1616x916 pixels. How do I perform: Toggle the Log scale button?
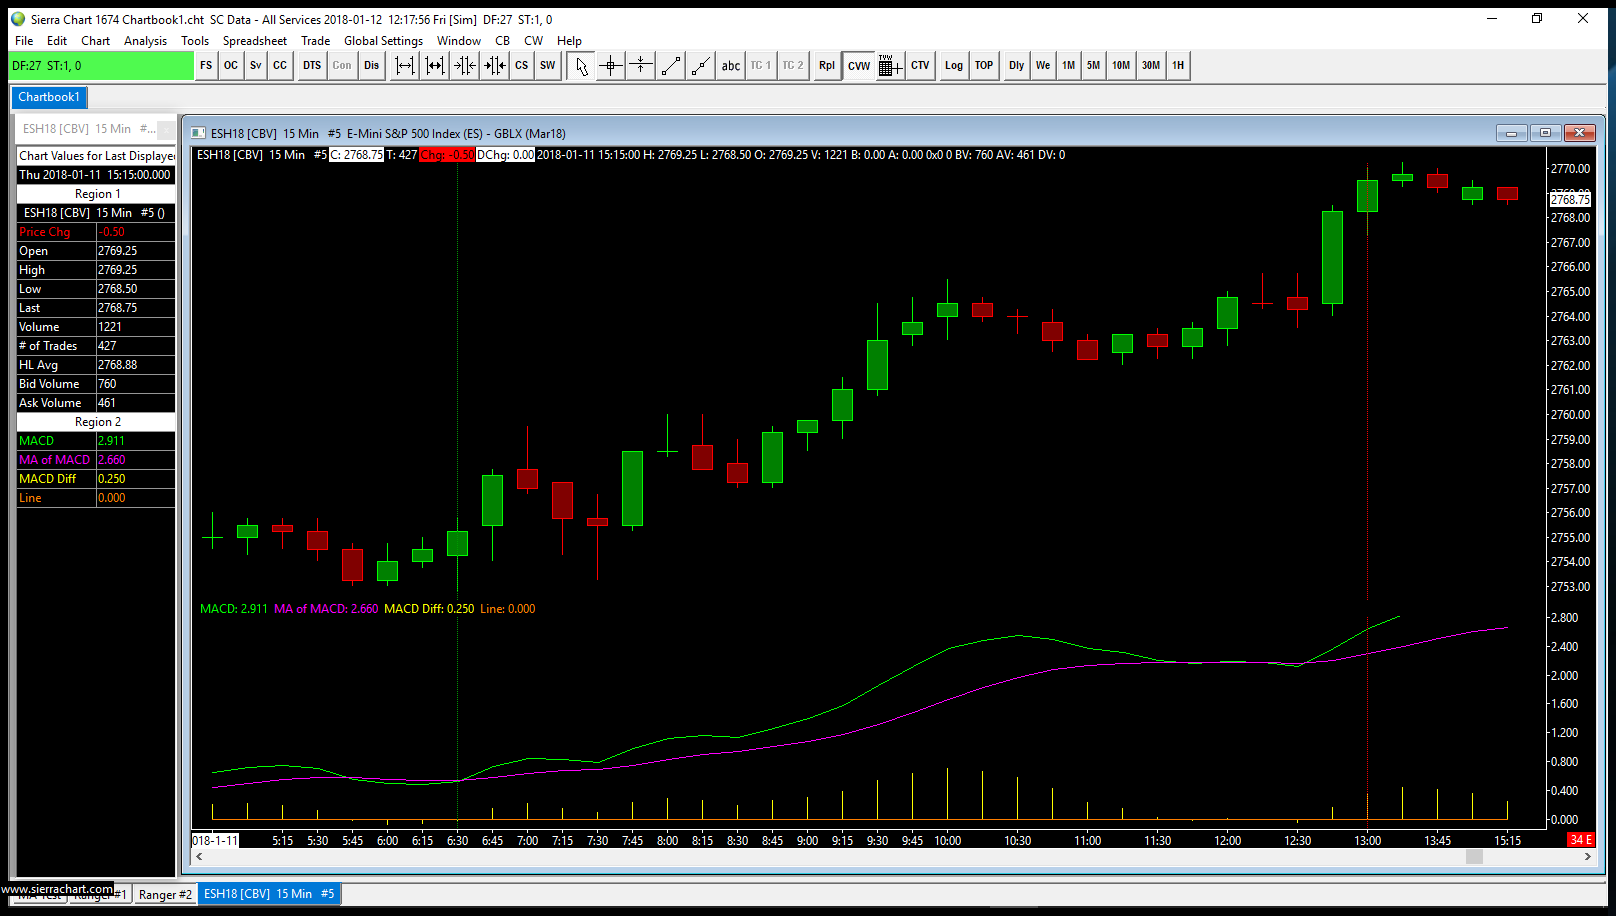pos(954,66)
